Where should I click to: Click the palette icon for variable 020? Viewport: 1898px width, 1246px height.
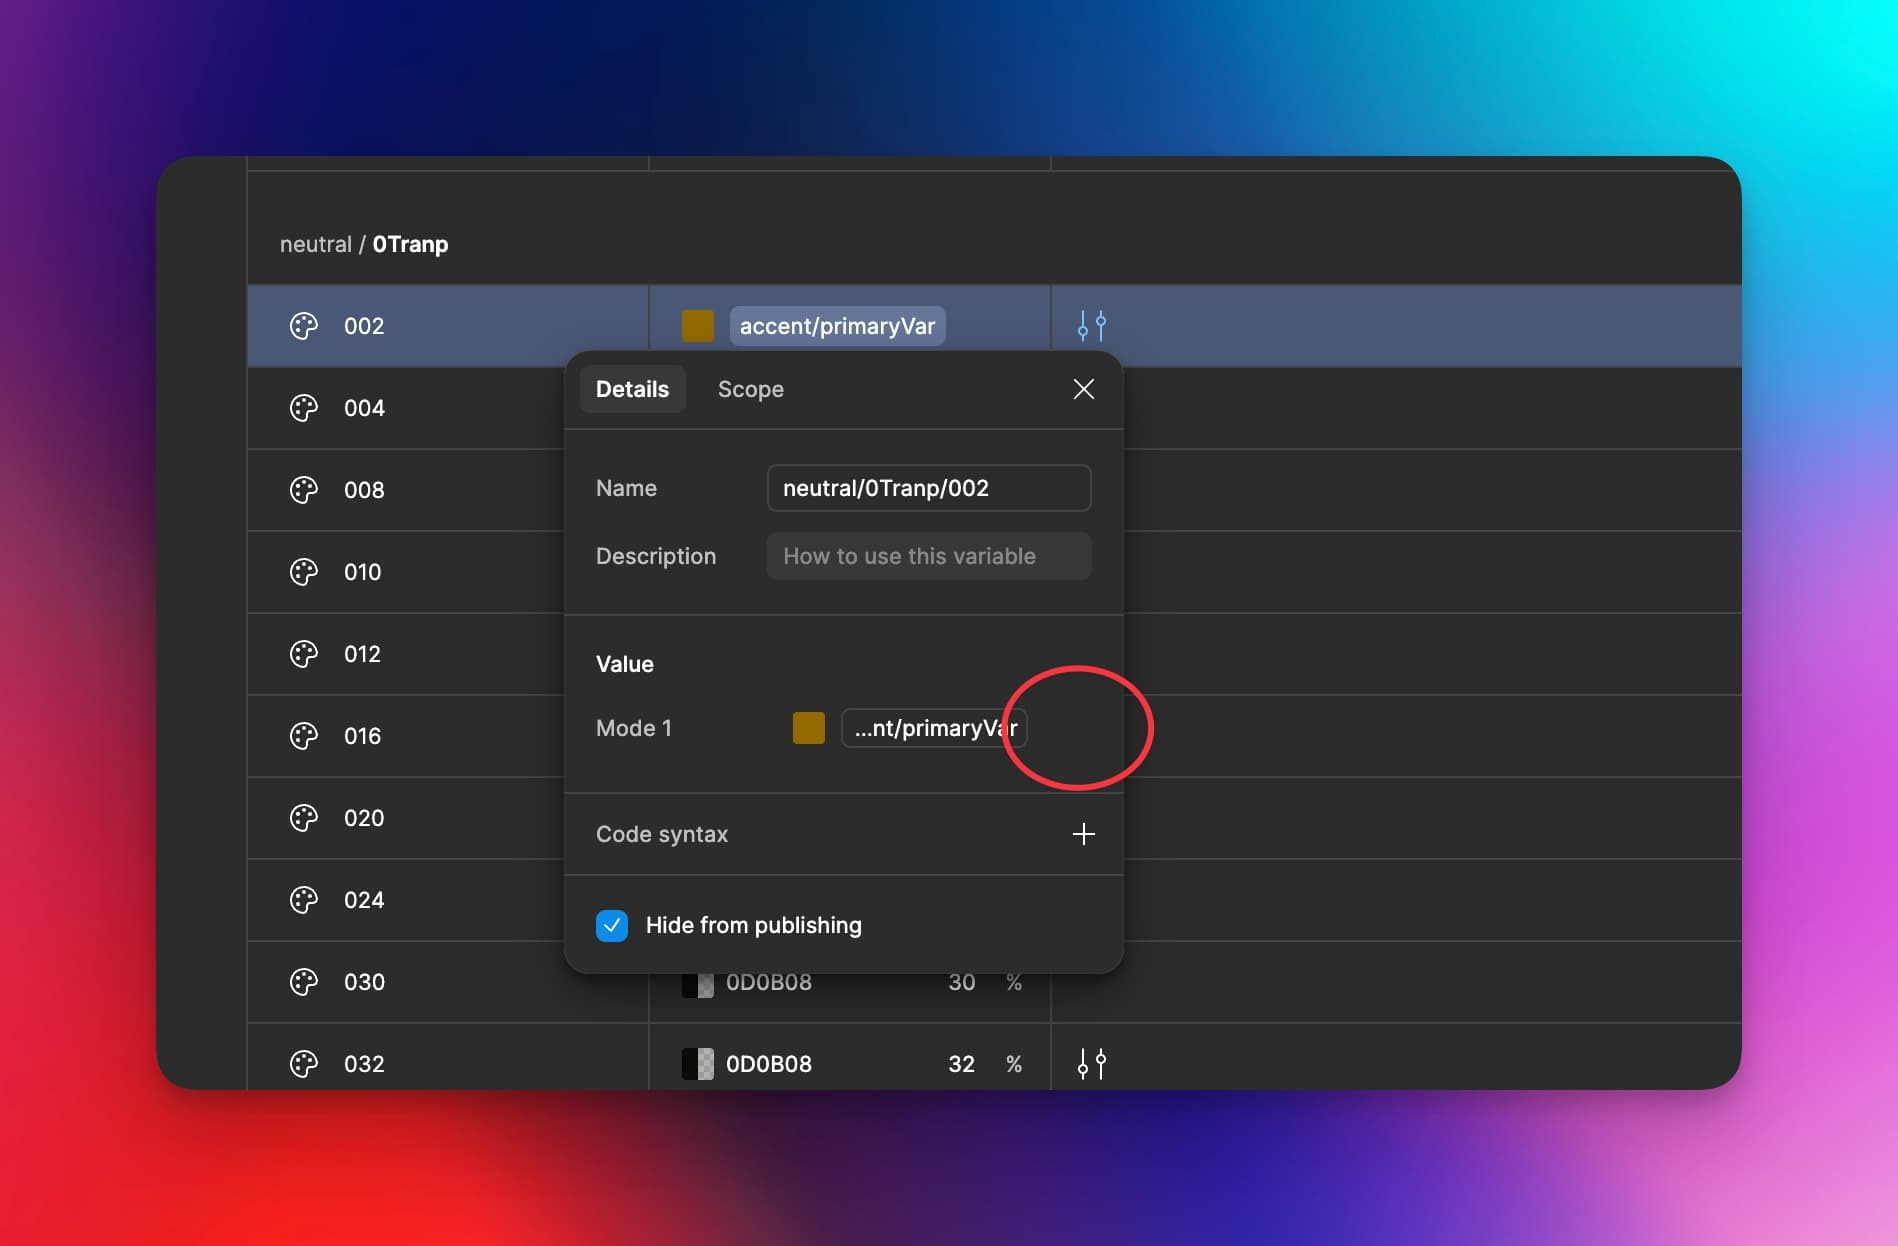click(304, 818)
